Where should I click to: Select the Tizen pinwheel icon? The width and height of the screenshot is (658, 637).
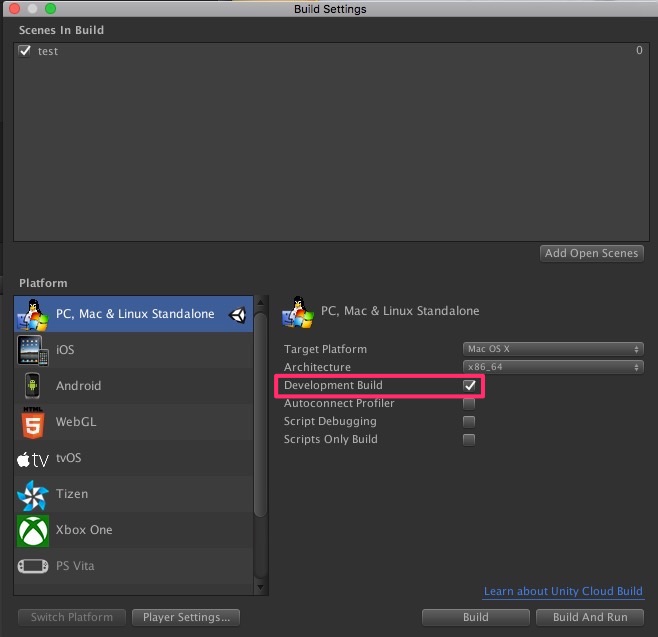(33, 495)
